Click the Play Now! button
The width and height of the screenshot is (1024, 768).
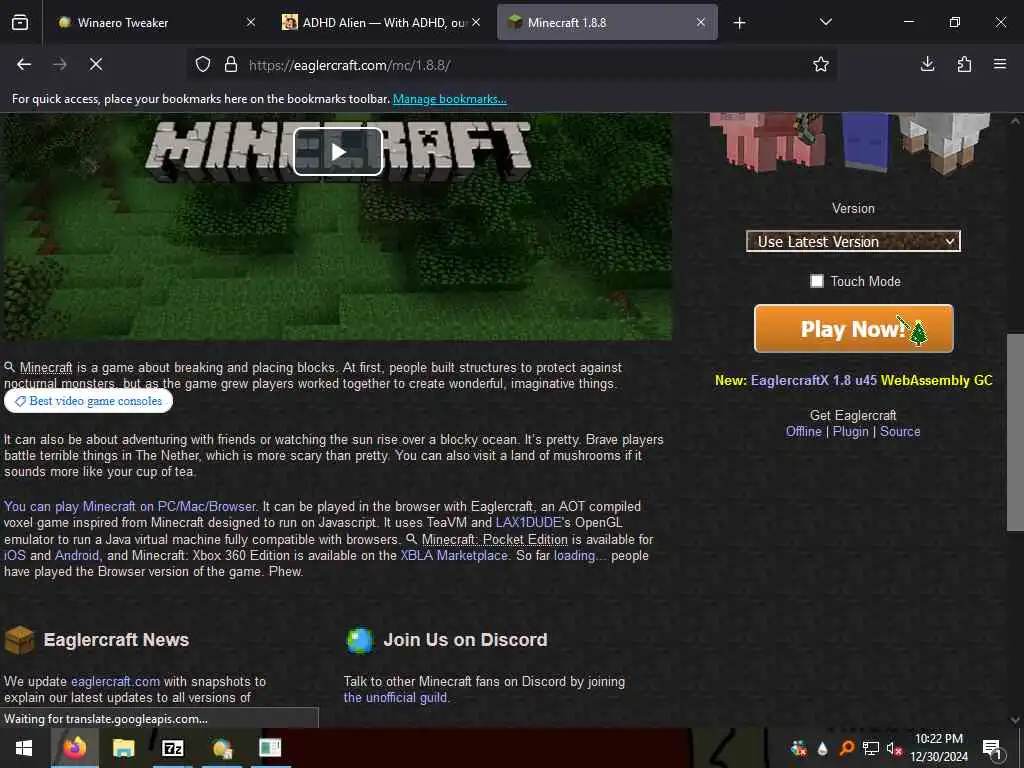pyautogui.click(x=854, y=328)
